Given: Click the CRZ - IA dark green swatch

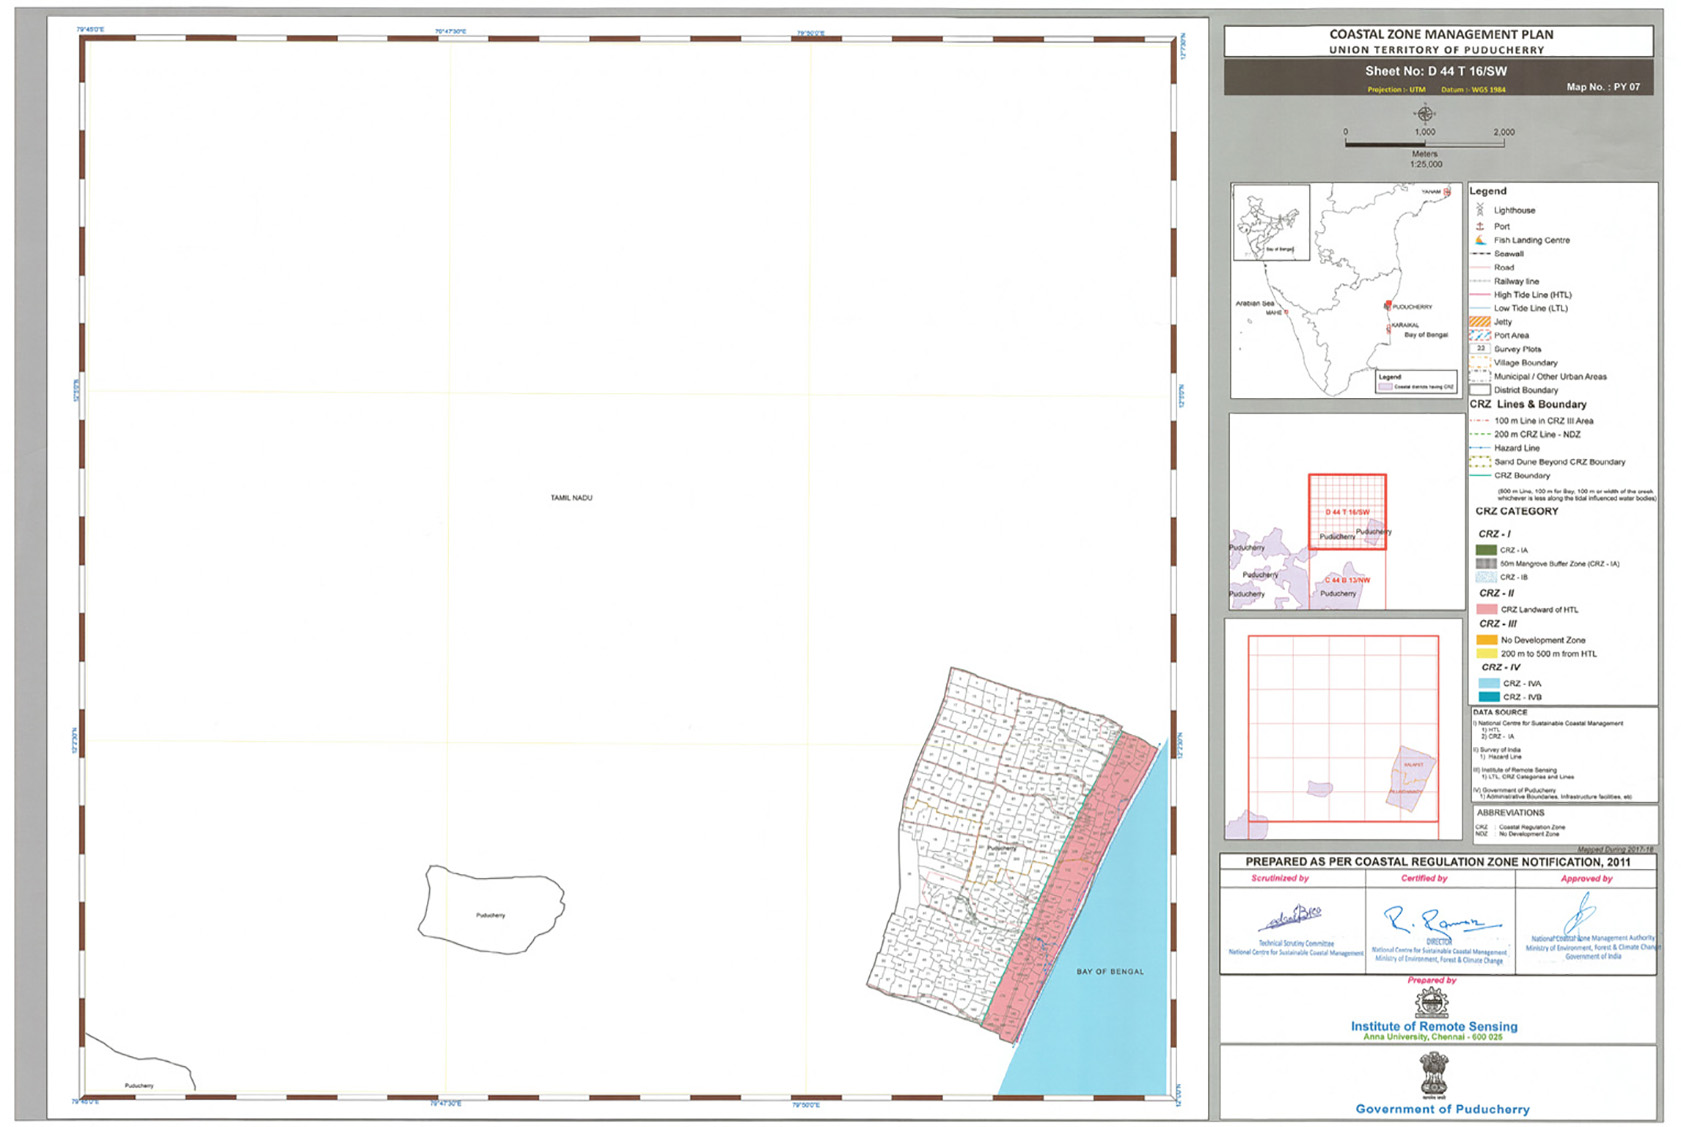Looking at the screenshot, I should point(1486,550).
